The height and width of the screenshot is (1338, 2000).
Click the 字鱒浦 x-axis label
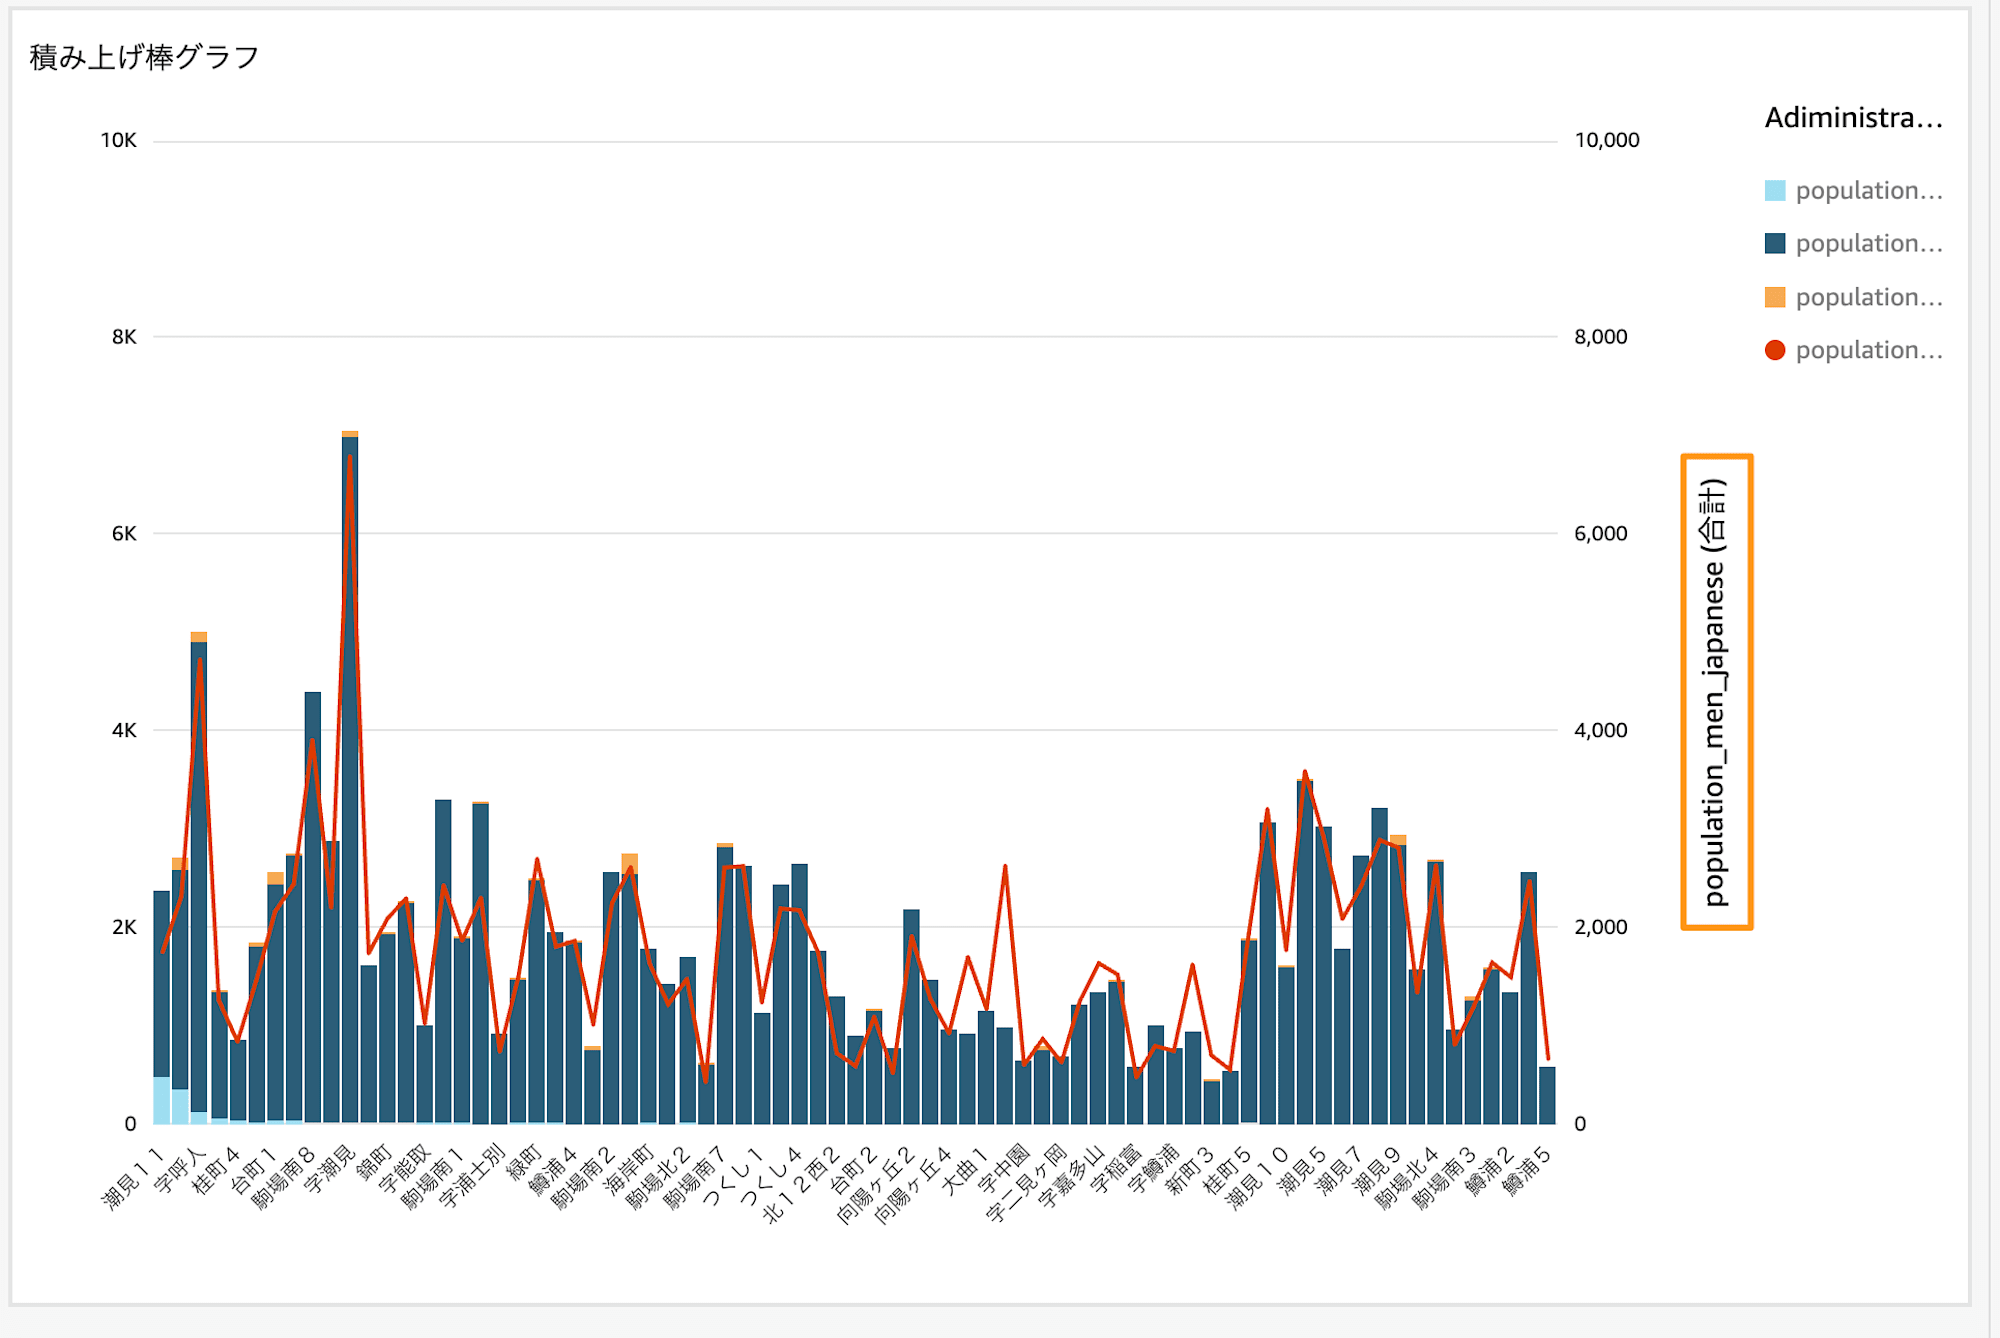point(1153,1170)
